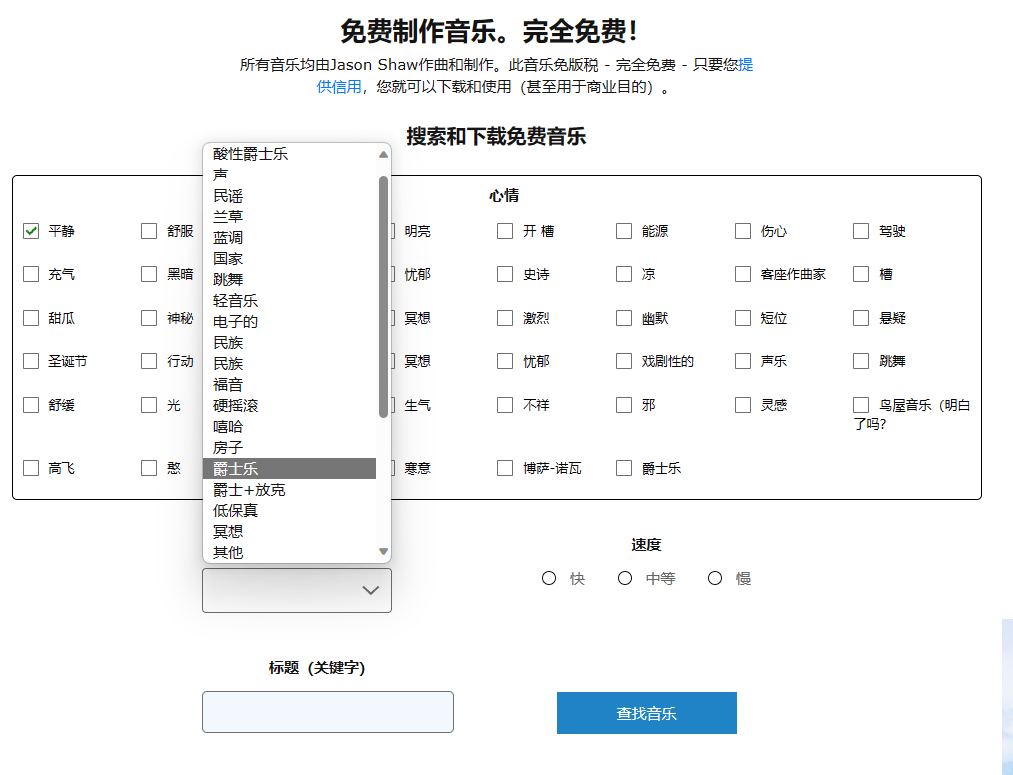Choose the 中等 speed radio button
The height and width of the screenshot is (775, 1013).
coord(625,578)
